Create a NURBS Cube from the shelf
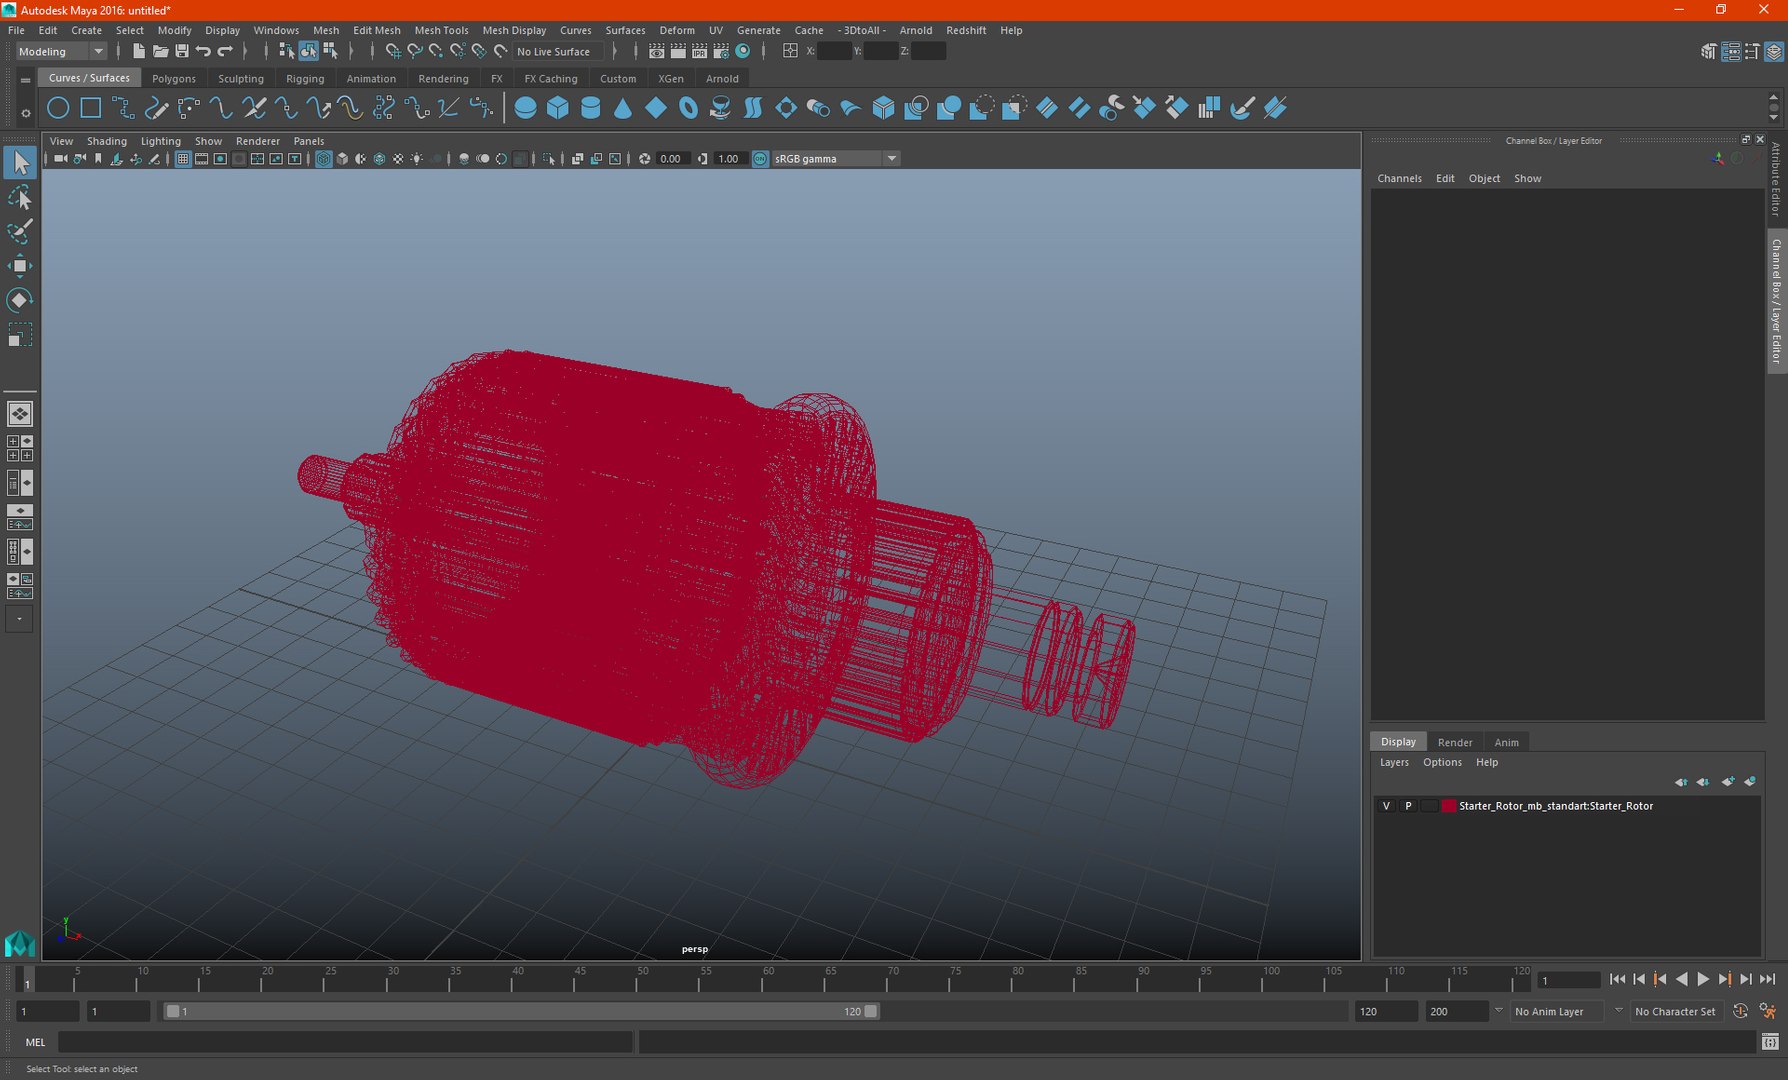 pos(558,108)
